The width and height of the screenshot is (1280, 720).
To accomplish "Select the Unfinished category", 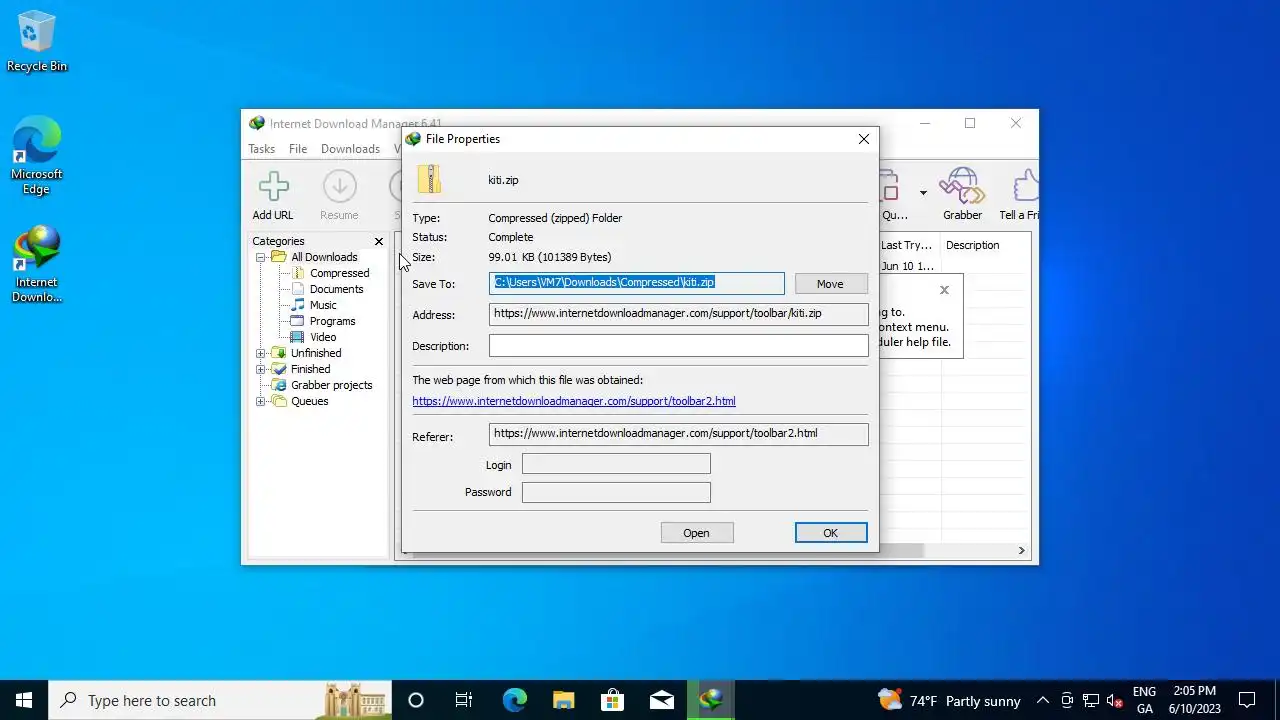I will (316, 353).
